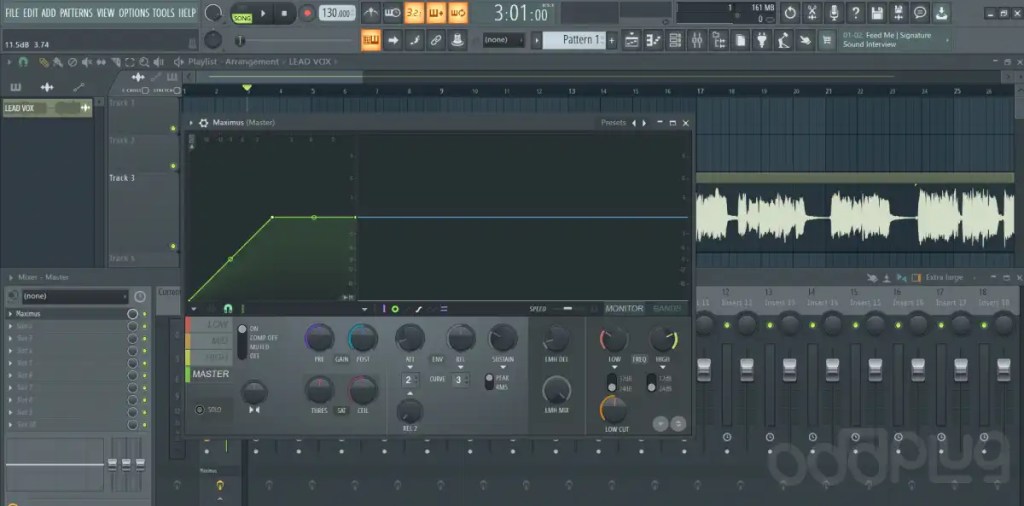Toggle the link/multilink controllers icon

[x=436, y=40]
